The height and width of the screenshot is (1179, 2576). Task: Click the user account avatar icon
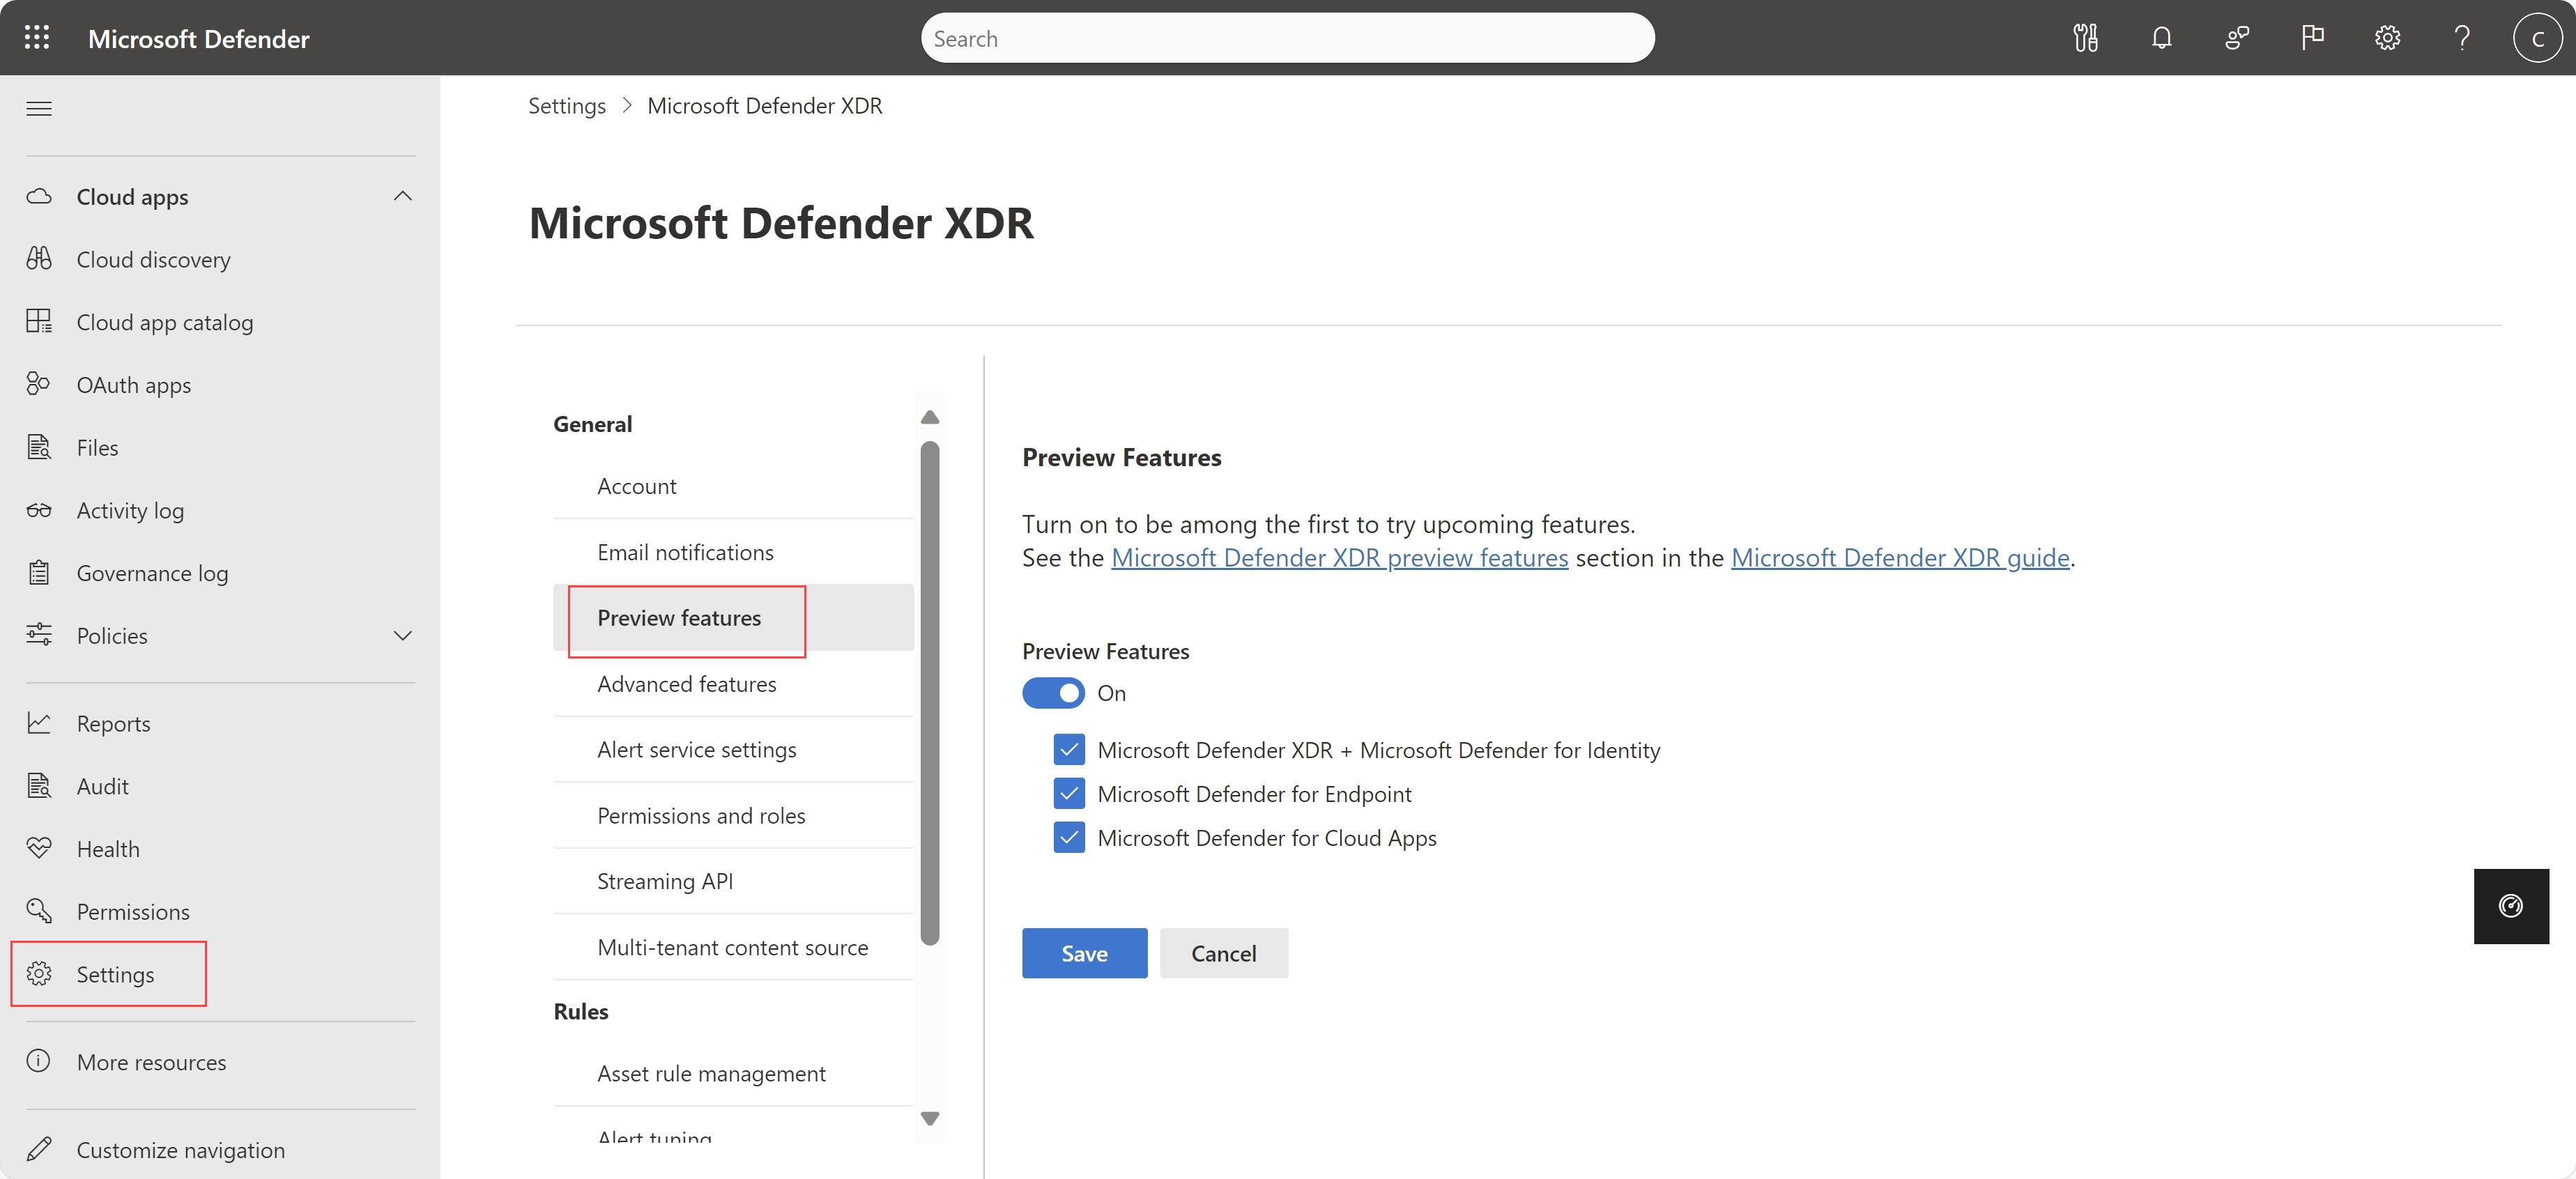pyautogui.click(x=2535, y=36)
